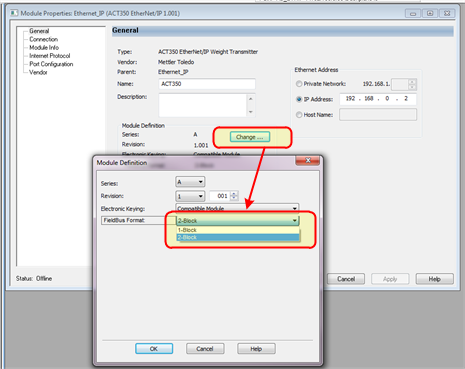Open Port Configuration tree item
This screenshot has width=465, height=369.
51,64
